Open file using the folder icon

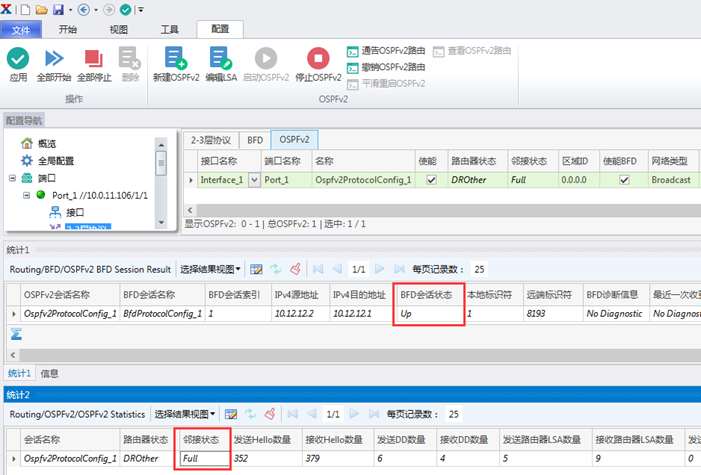(x=42, y=9)
